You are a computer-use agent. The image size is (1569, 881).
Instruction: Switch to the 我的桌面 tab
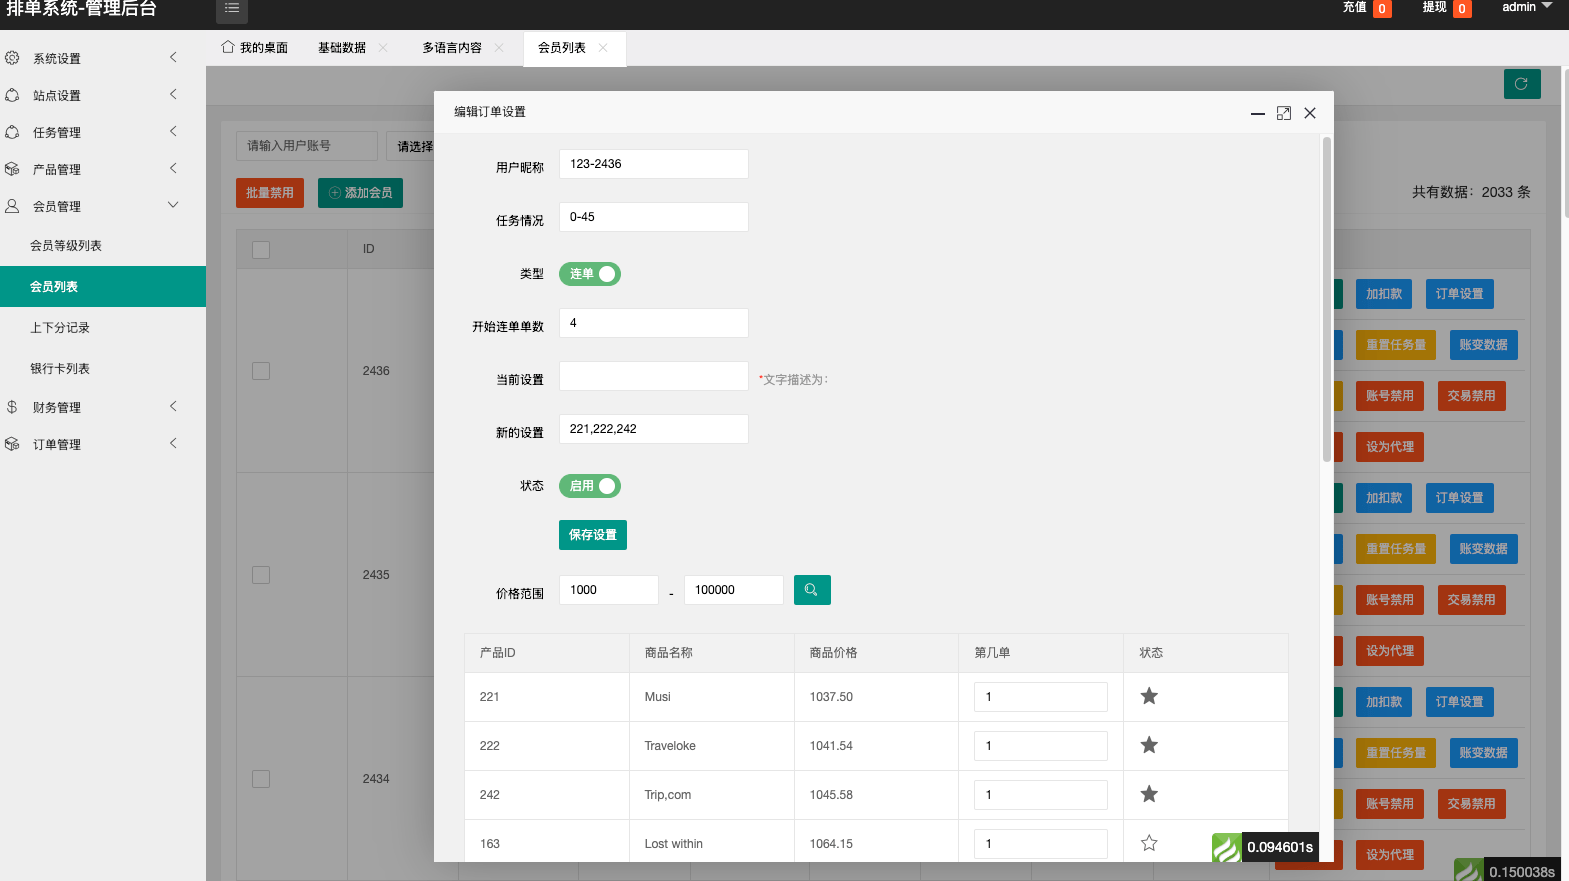point(255,48)
